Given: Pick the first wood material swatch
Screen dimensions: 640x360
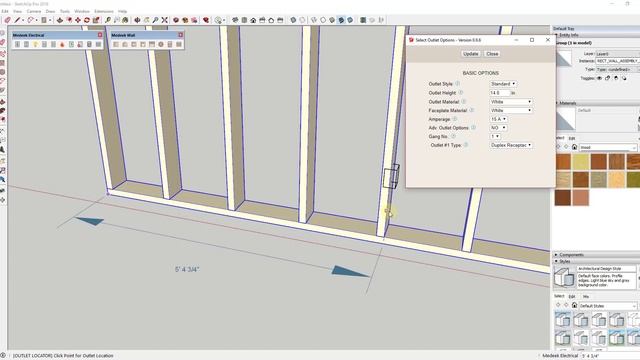Looking at the screenshot, I should point(563,162).
